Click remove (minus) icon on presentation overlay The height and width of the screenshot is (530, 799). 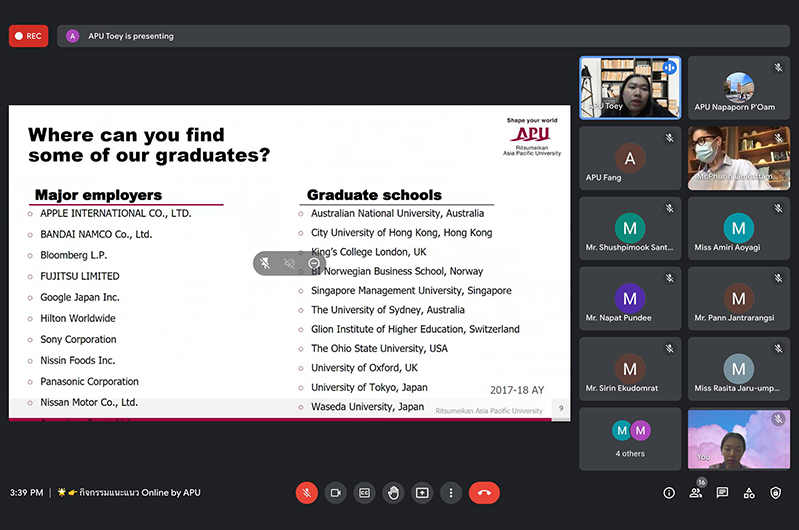tap(314, 263)
